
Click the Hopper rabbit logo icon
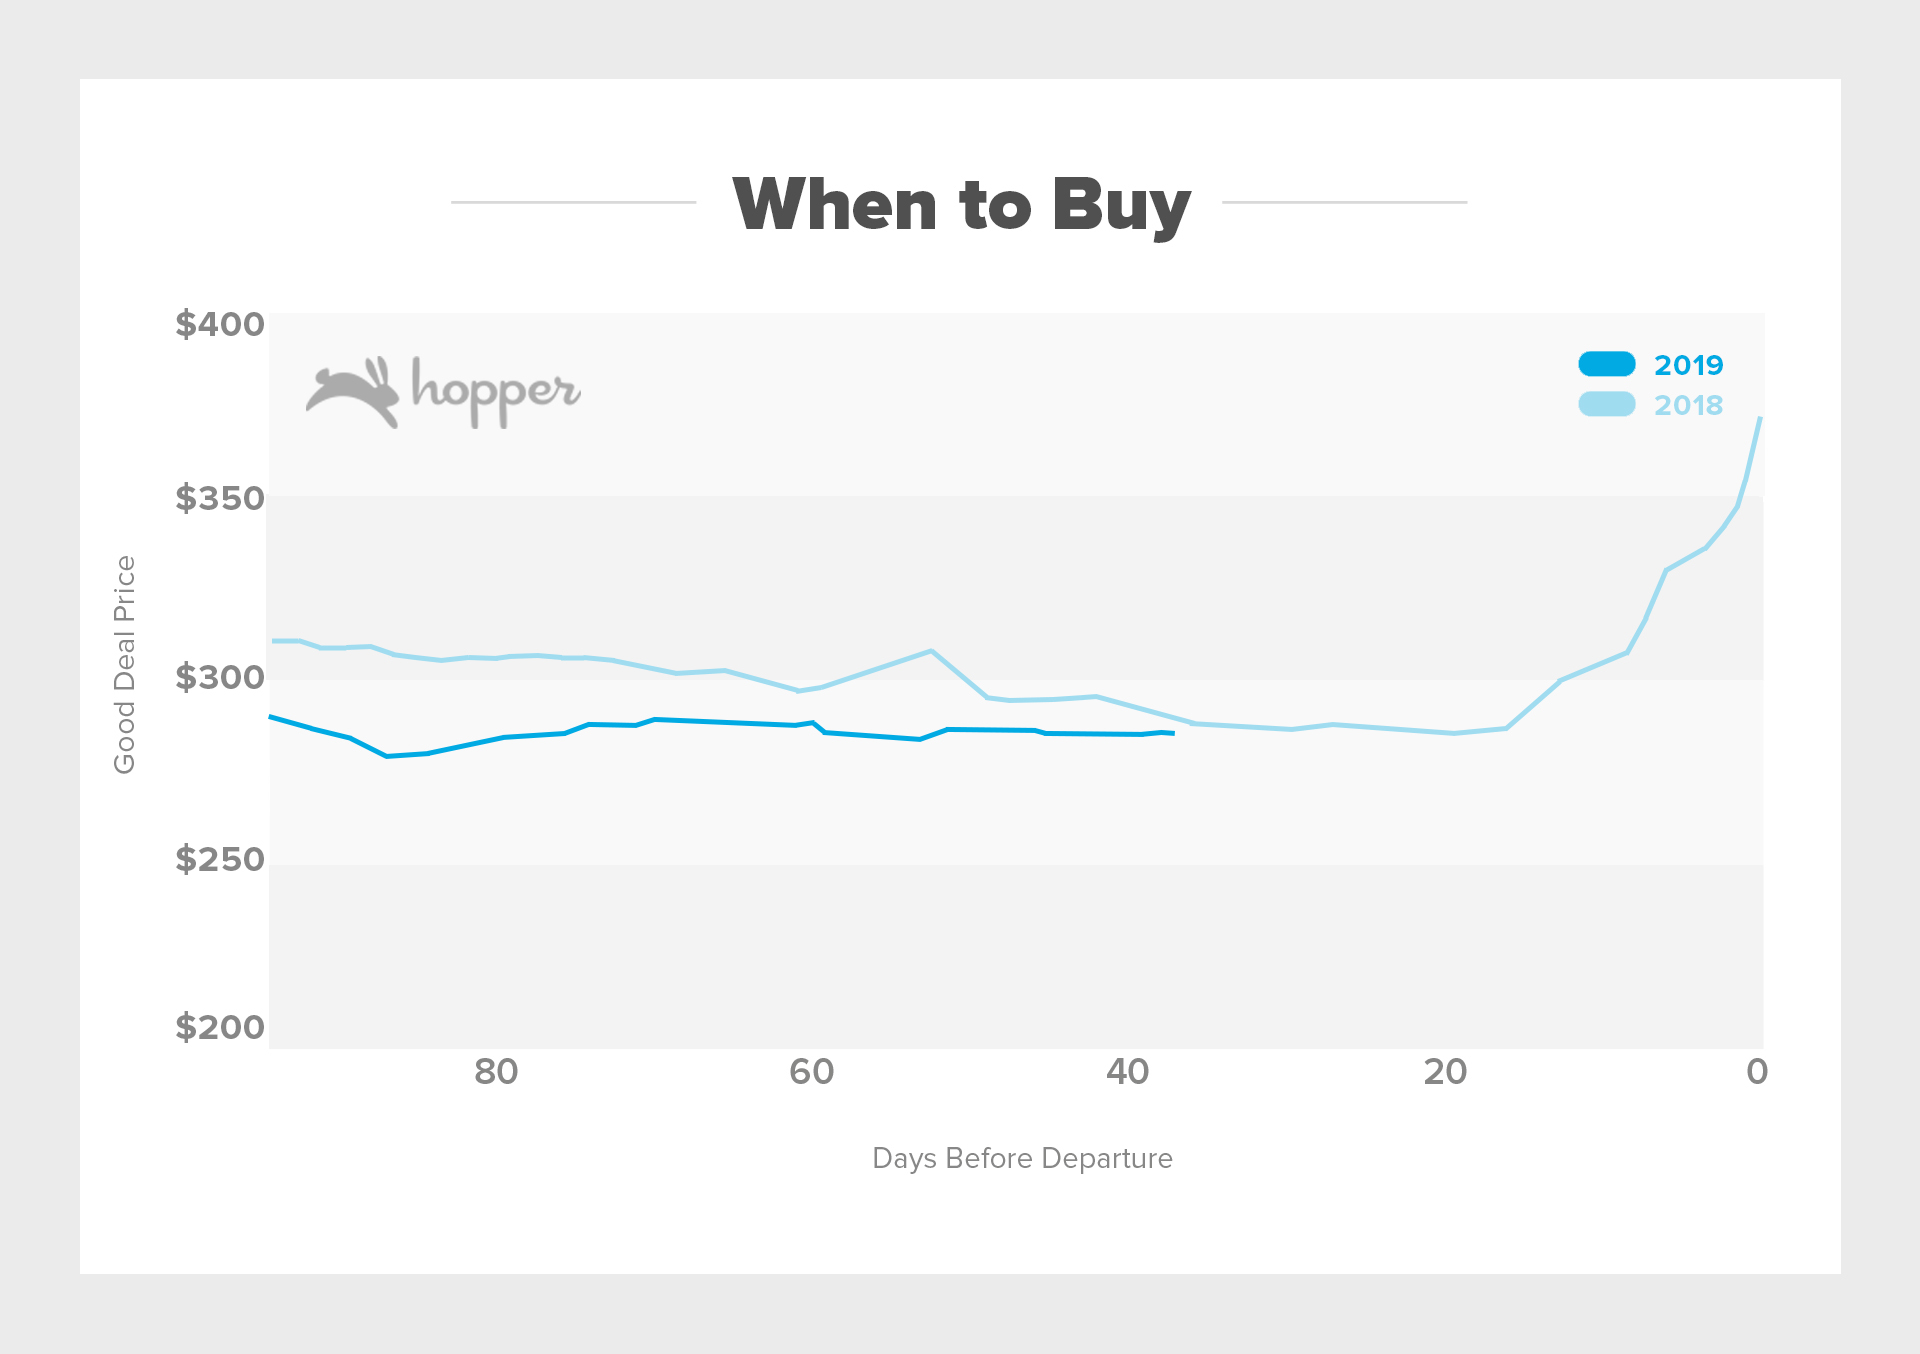(x=353, y=392)
